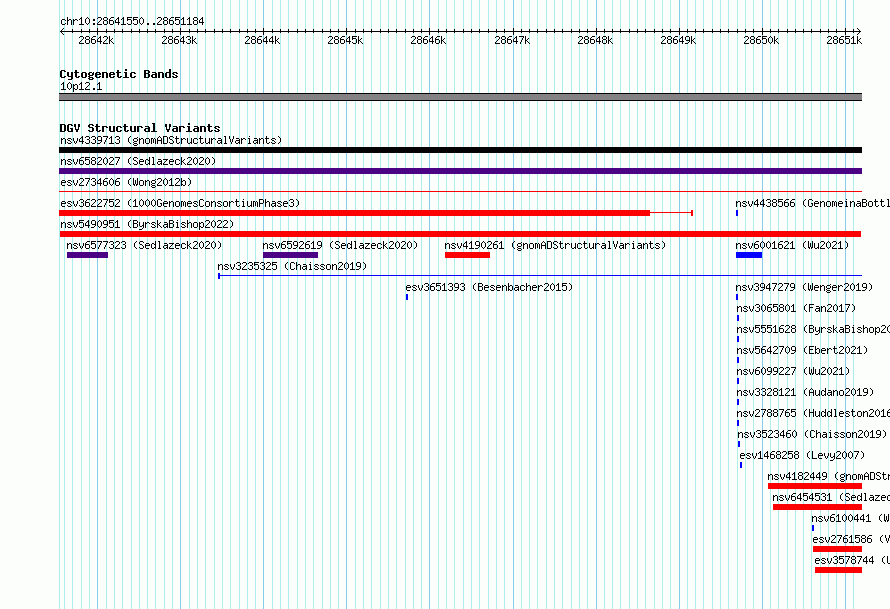890x609 pixels.
Task: Select the blue nsv6001621 variant bar
Action: [x=749, y=255]
